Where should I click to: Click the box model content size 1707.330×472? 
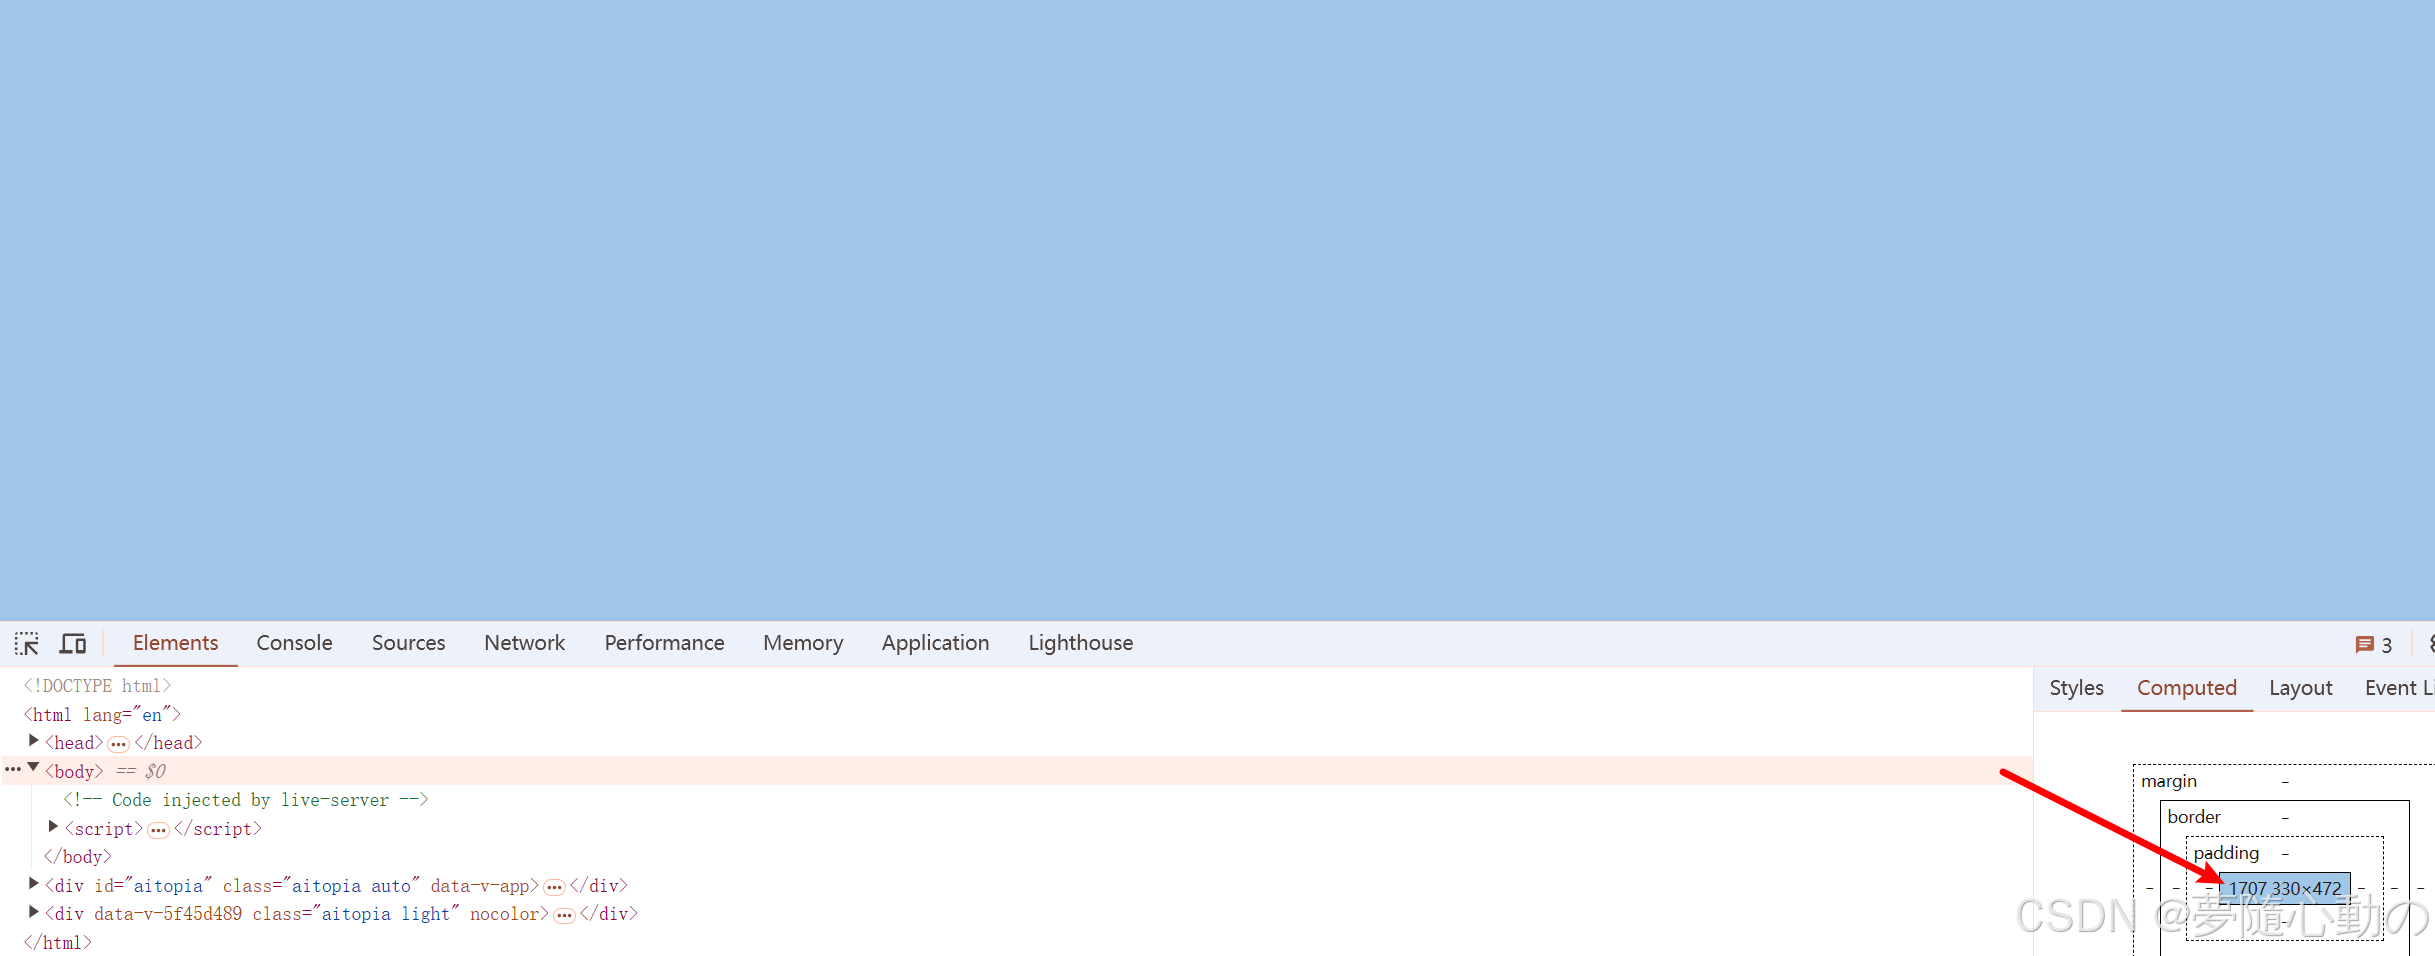pyautogui.click(x=2284, y=888)
